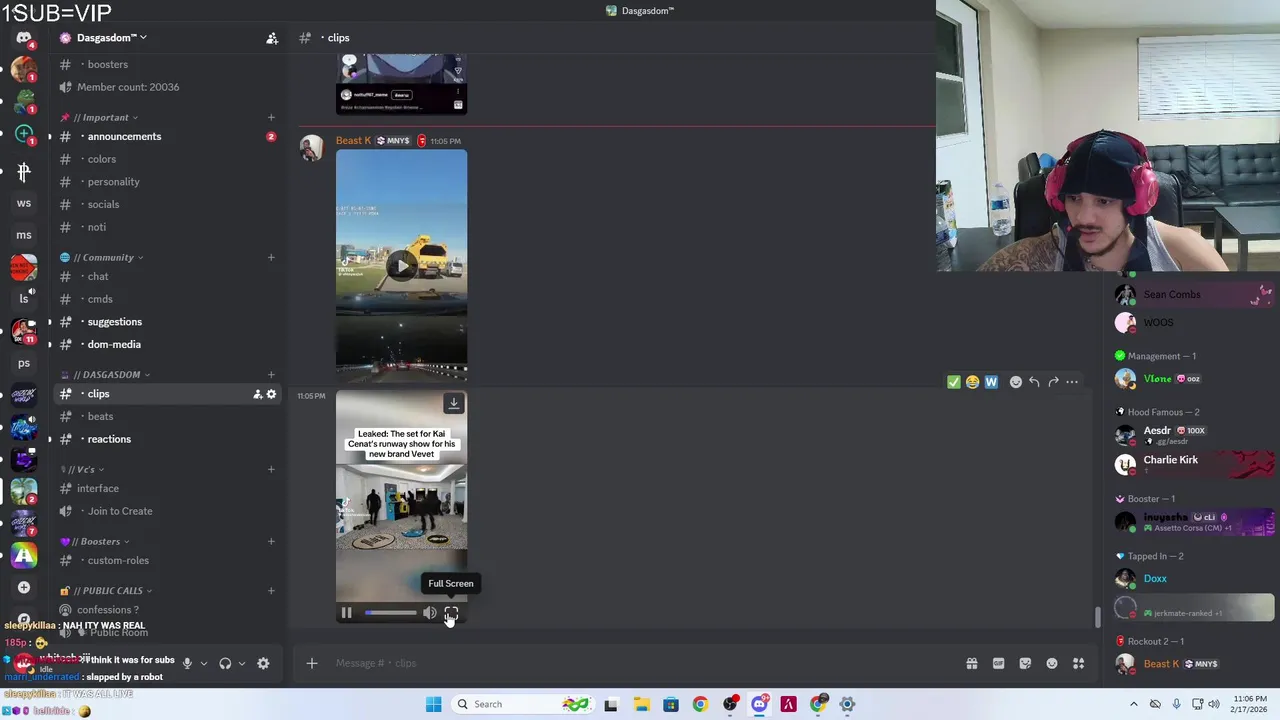Open the add reaction picker on the message
1280x720 pixels.
1015,382
